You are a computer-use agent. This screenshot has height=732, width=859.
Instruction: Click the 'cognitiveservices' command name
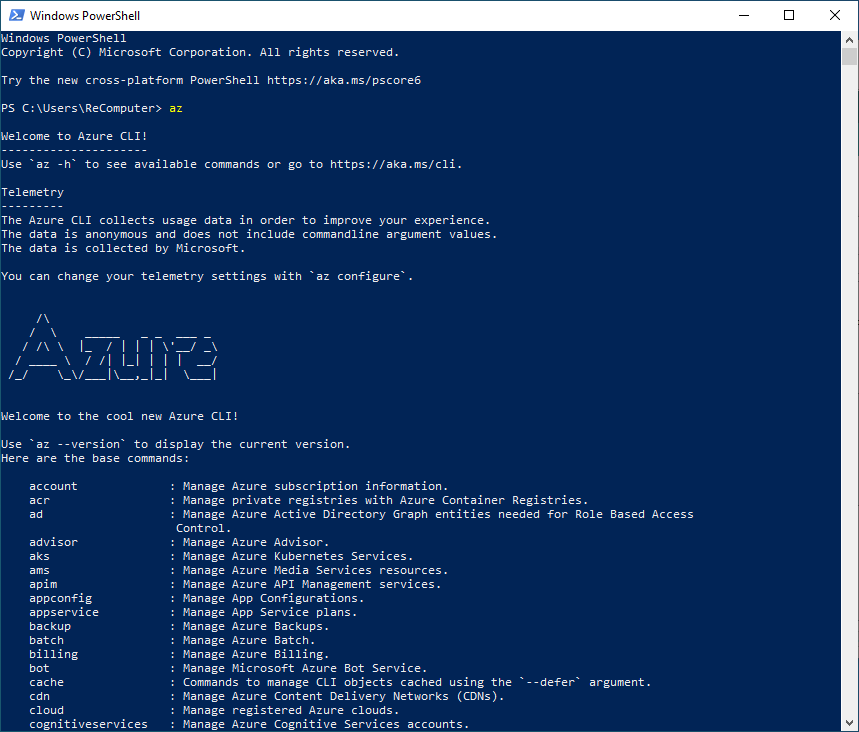point(88,724)
